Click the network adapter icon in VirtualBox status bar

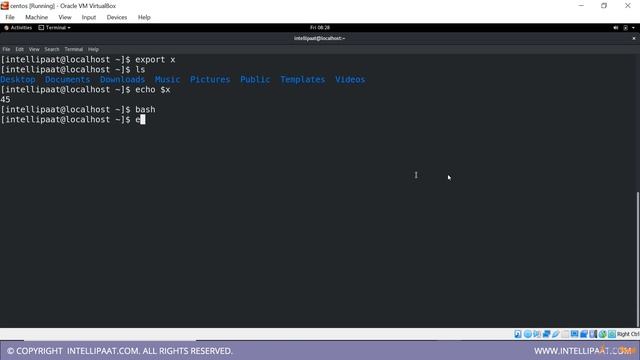(546, 334)
